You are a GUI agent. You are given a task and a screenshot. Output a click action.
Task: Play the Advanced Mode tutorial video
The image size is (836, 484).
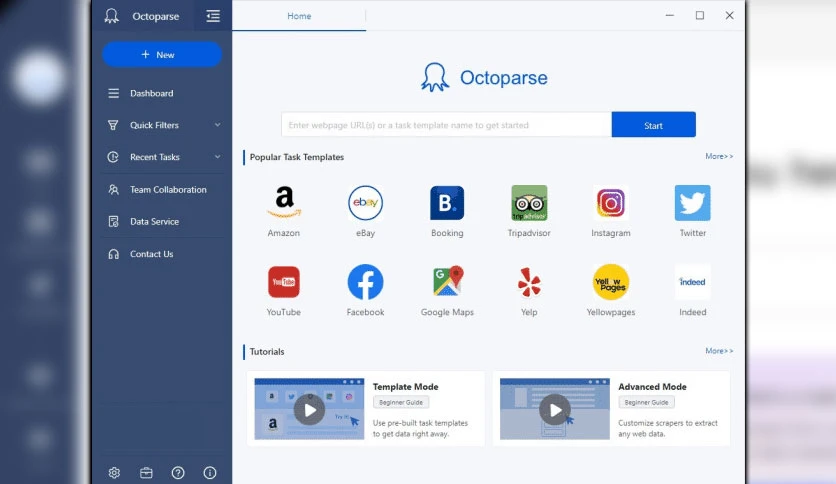[554, 409]
